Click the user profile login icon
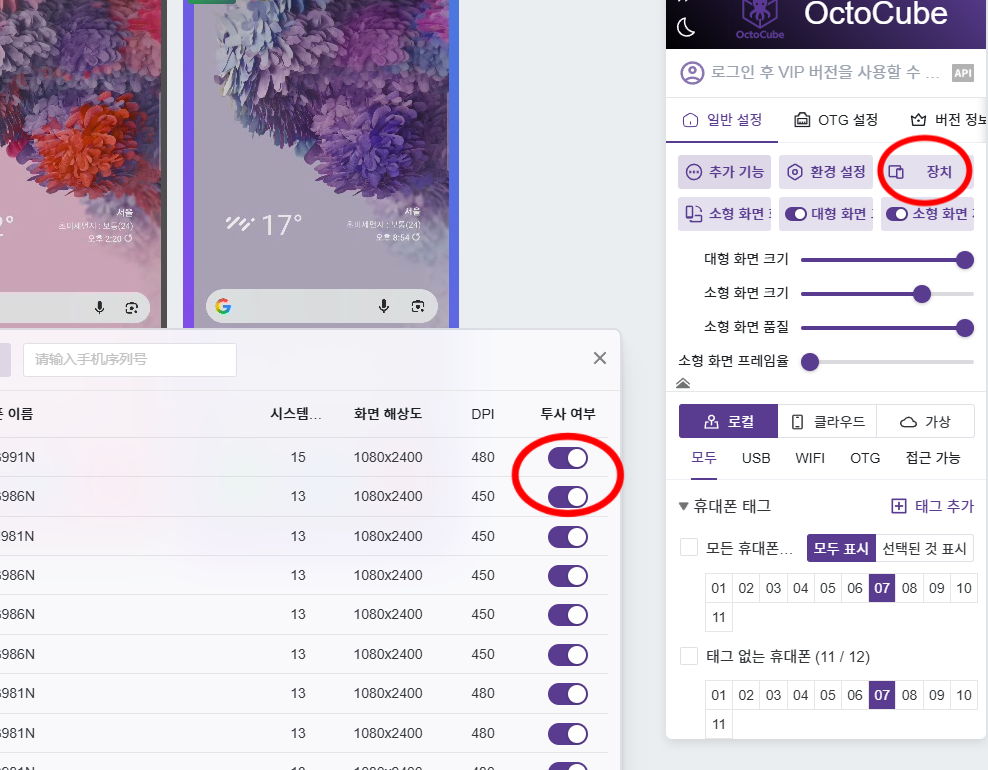Screen dimensions: 988x770 (x=691, y=73)
